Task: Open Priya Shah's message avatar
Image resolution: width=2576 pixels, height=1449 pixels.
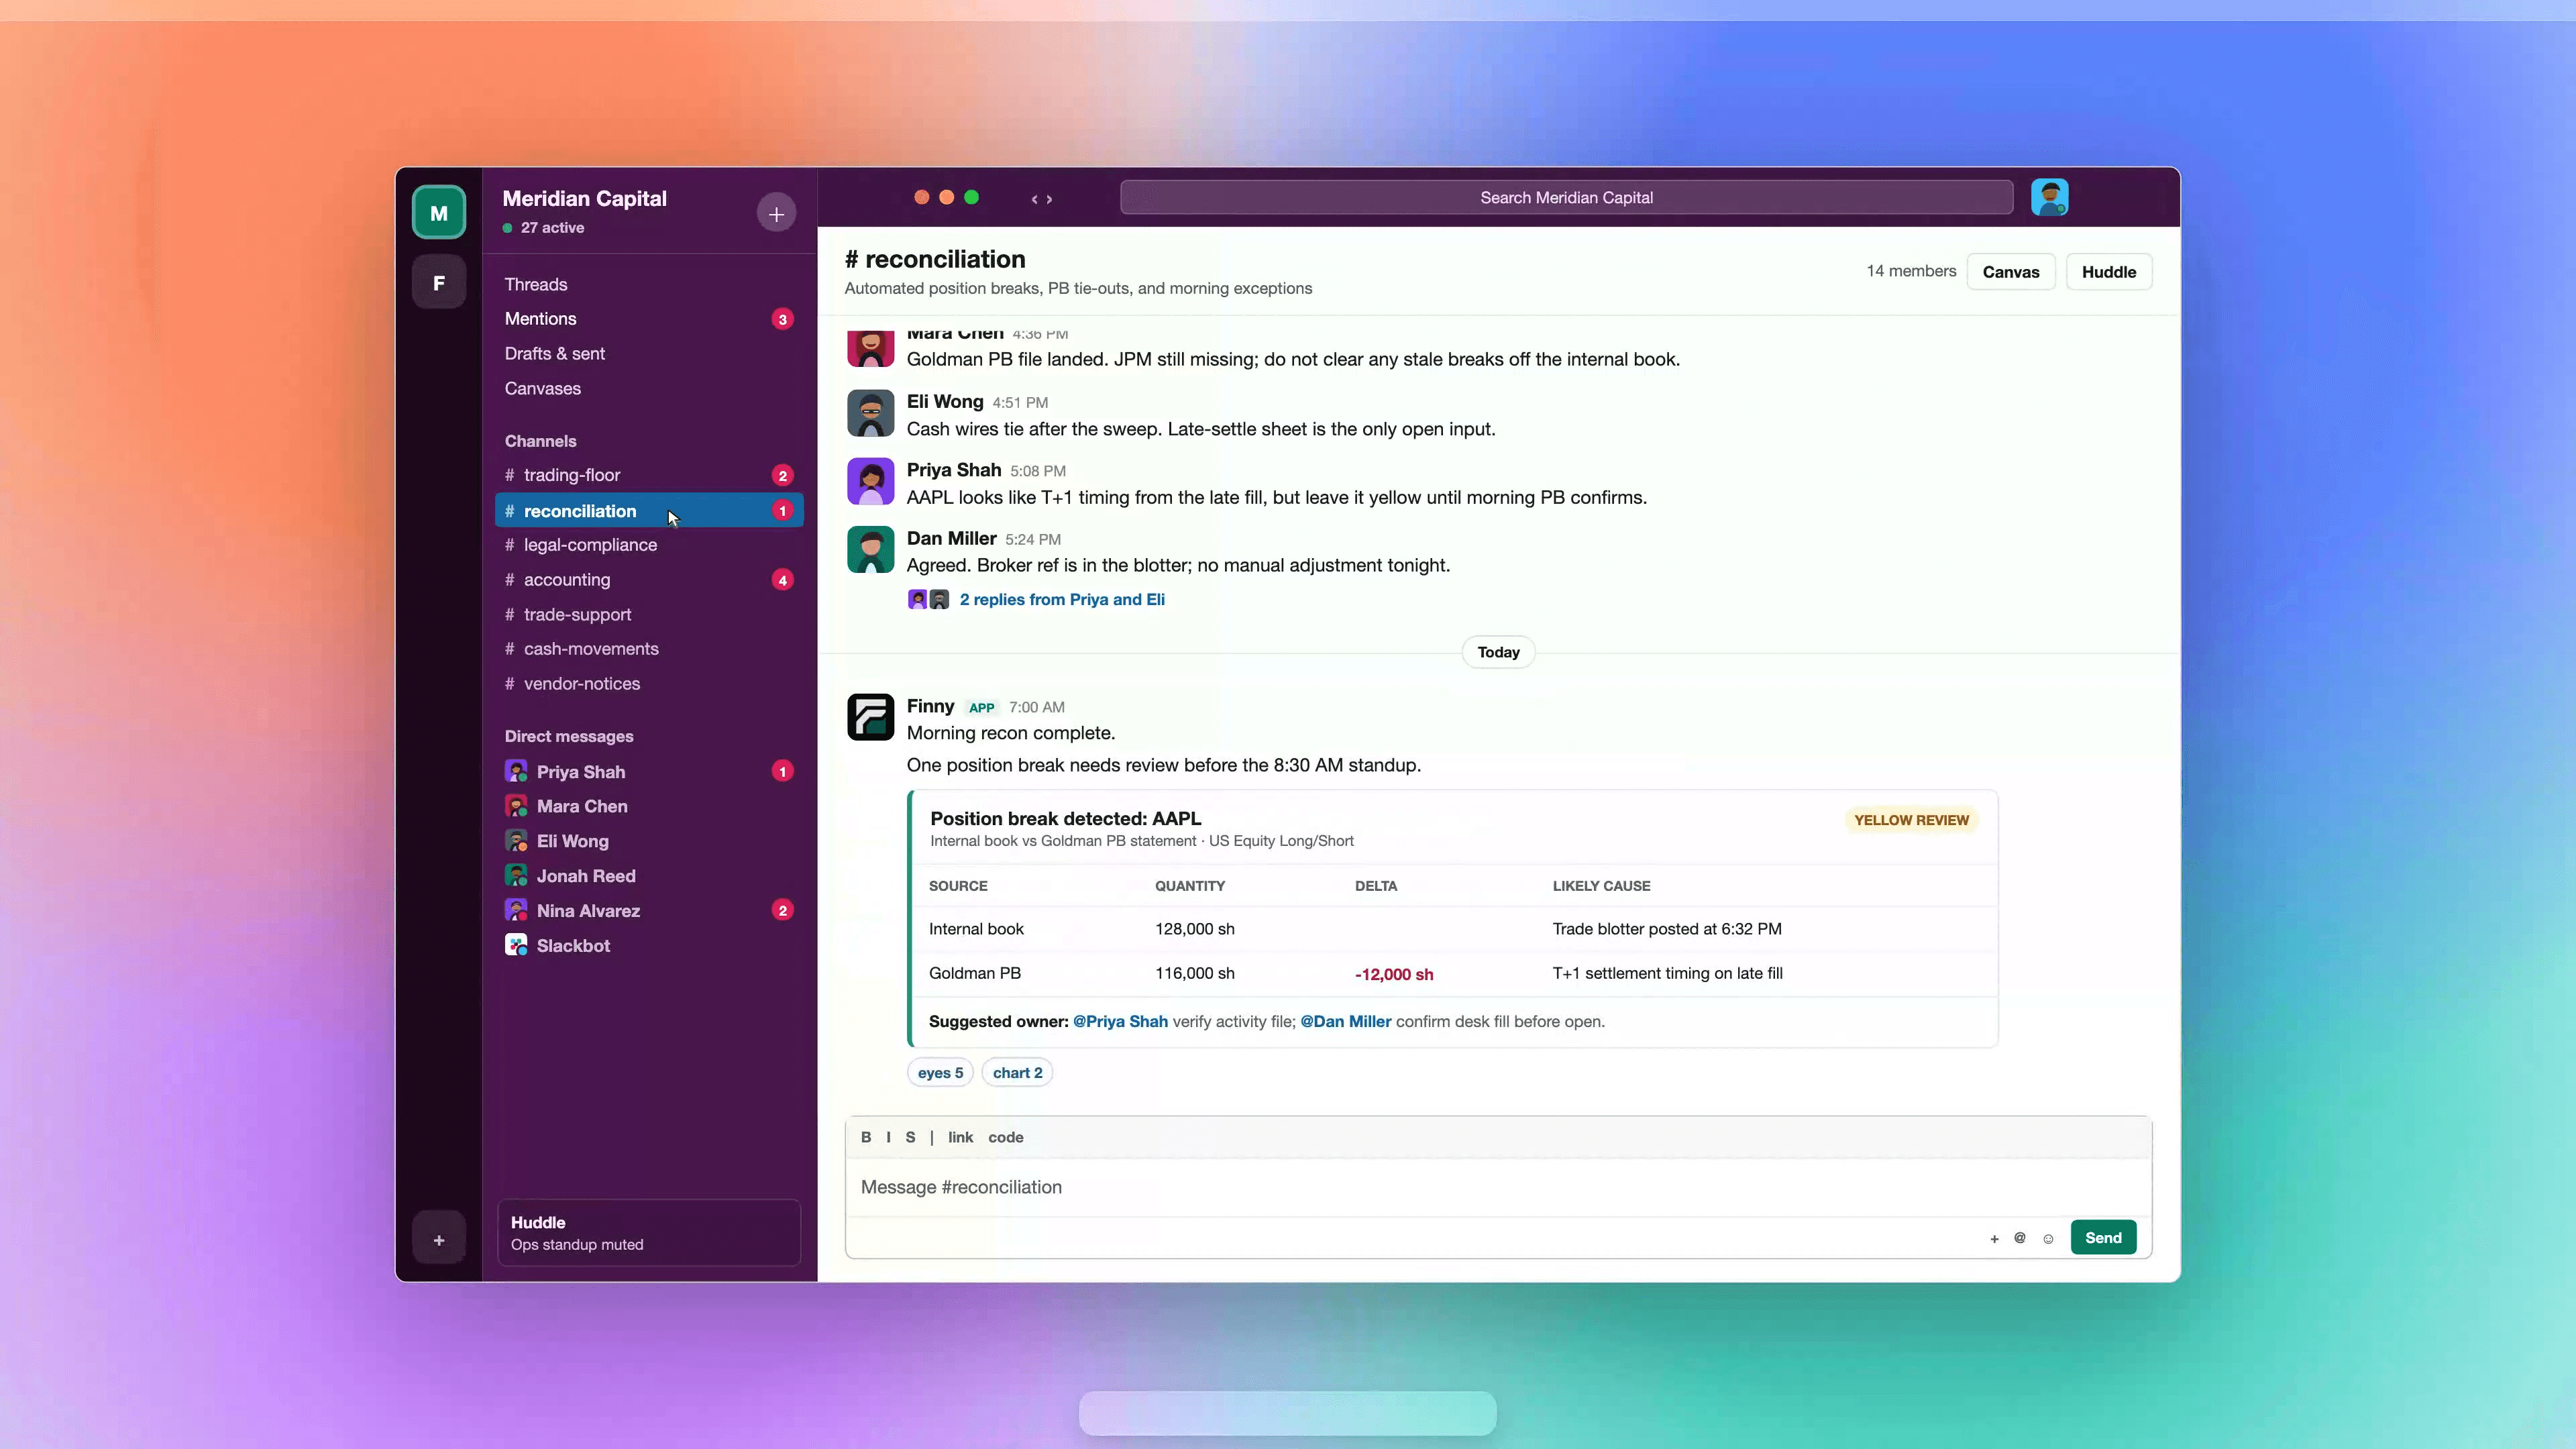Action: tap(870, 481)
